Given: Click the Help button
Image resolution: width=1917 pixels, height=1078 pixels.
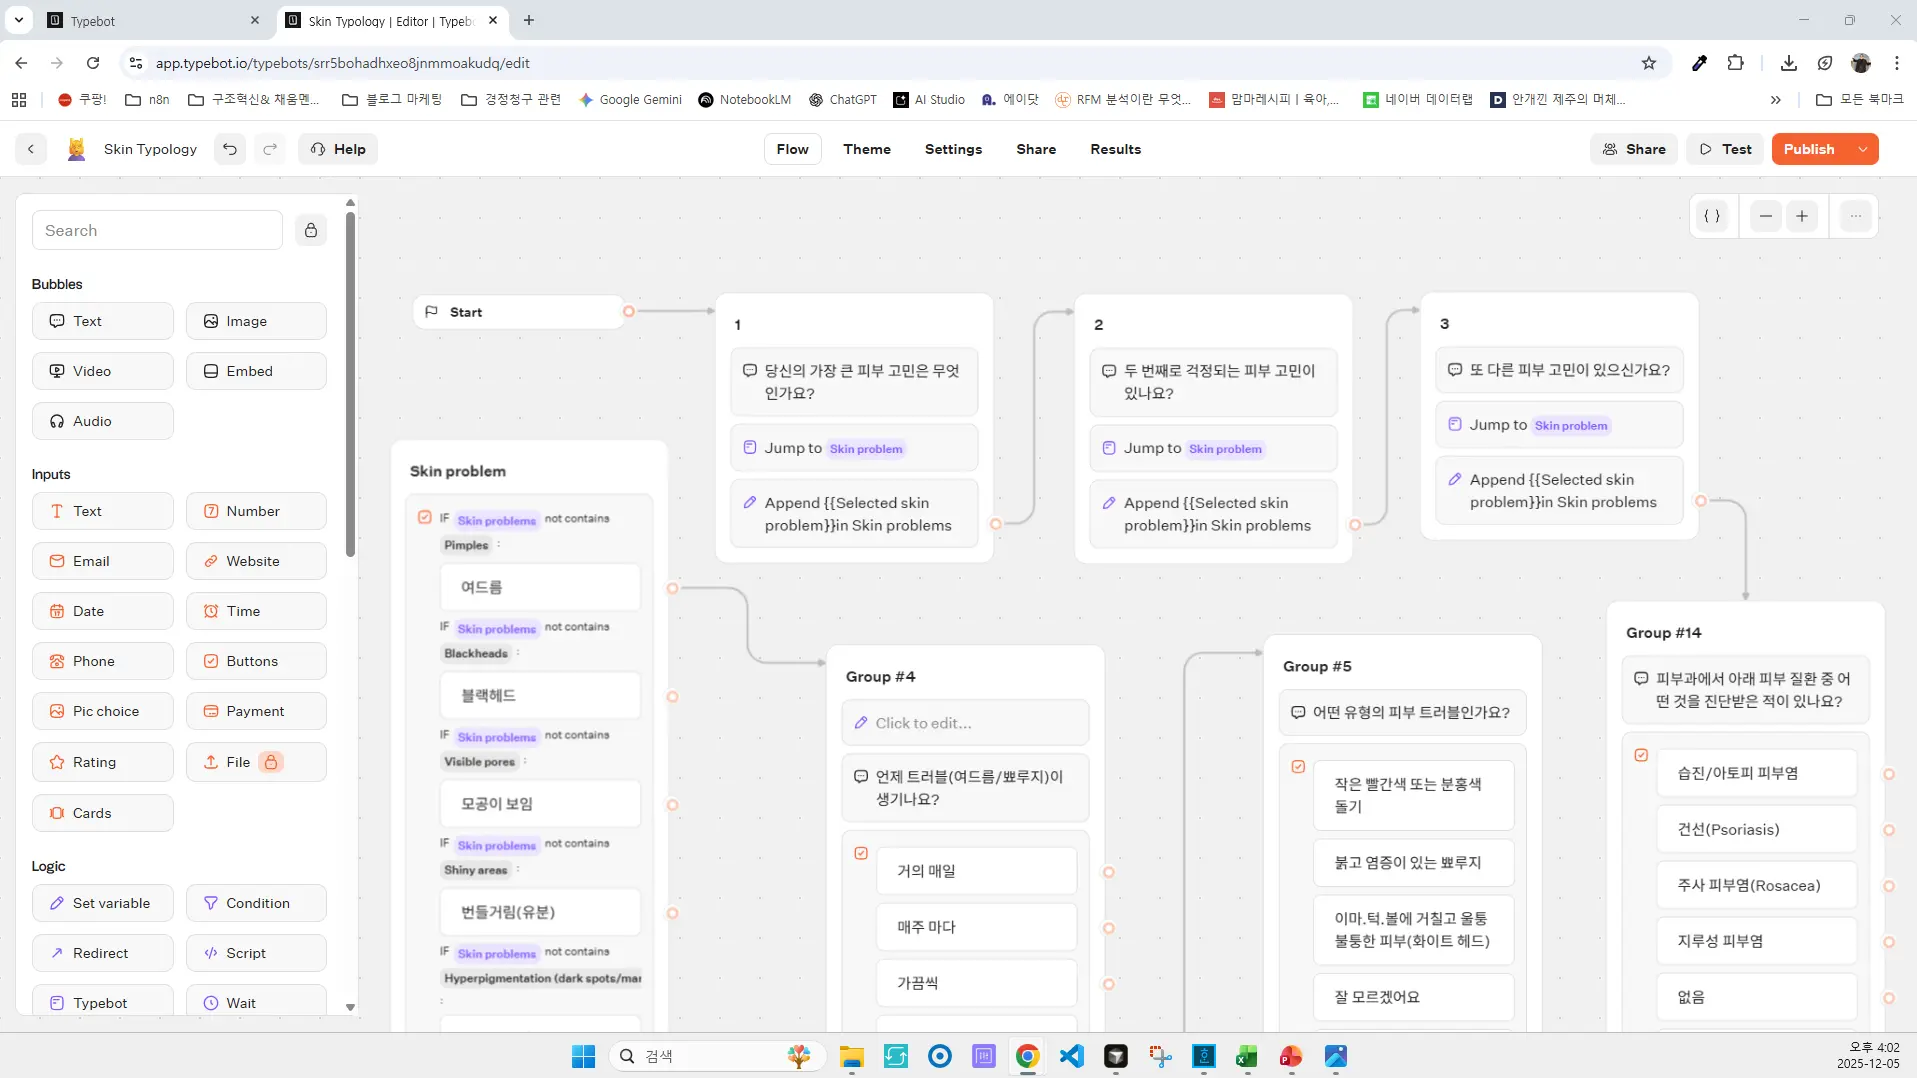Looking at the screenshot, I should 338,149.
